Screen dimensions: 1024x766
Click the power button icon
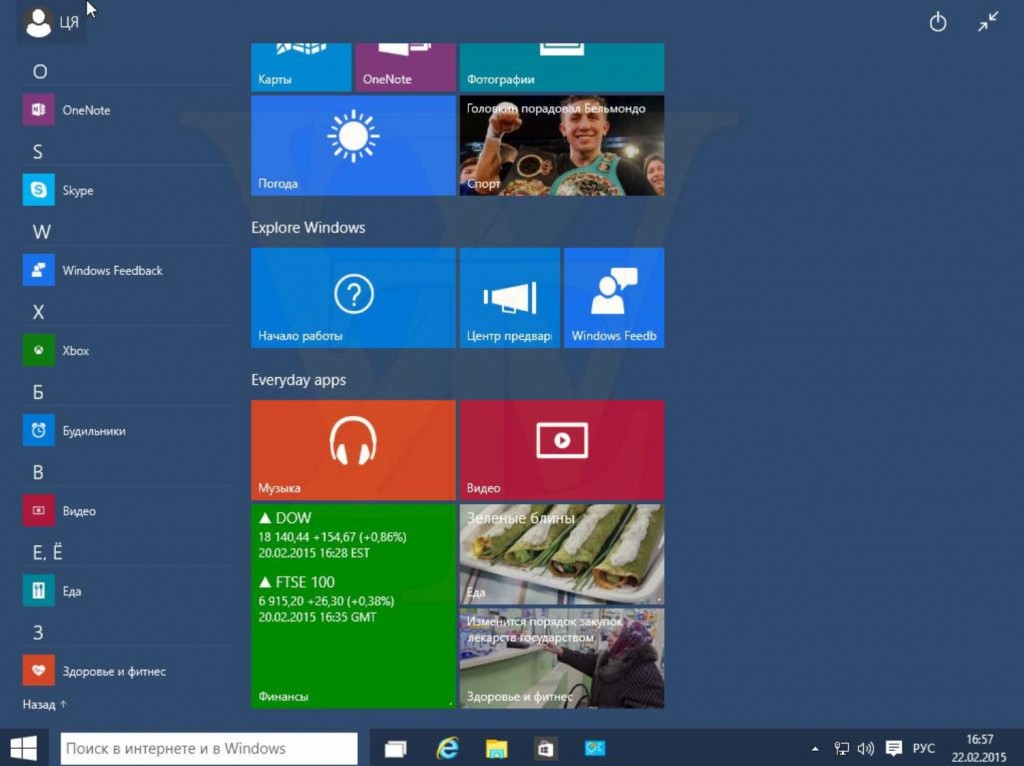coord(938,22)
